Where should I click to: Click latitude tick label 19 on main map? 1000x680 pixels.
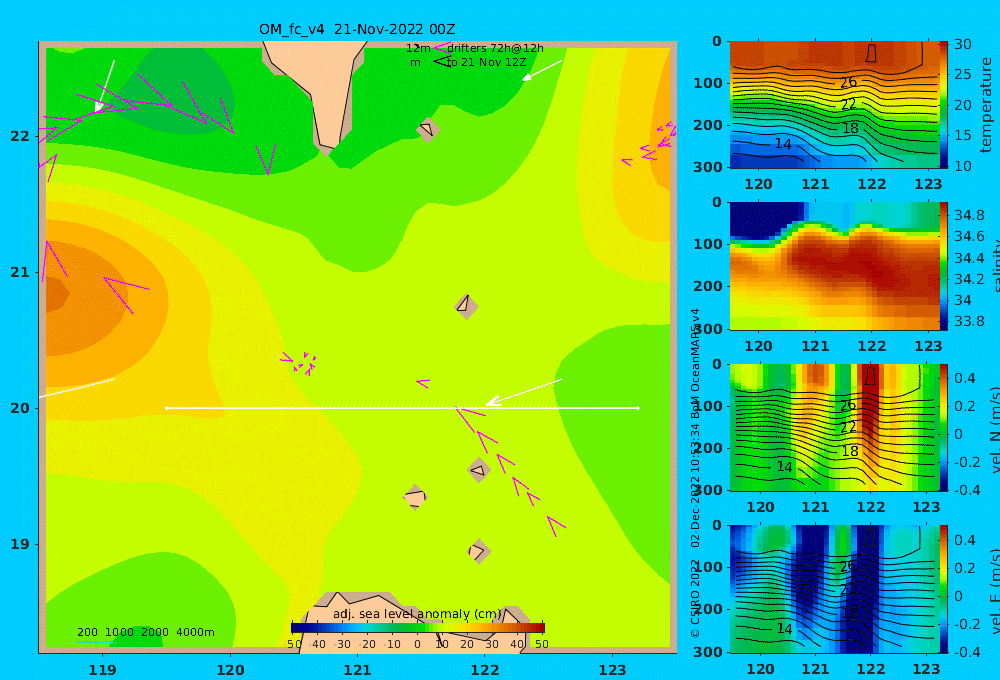coord(20,544)
